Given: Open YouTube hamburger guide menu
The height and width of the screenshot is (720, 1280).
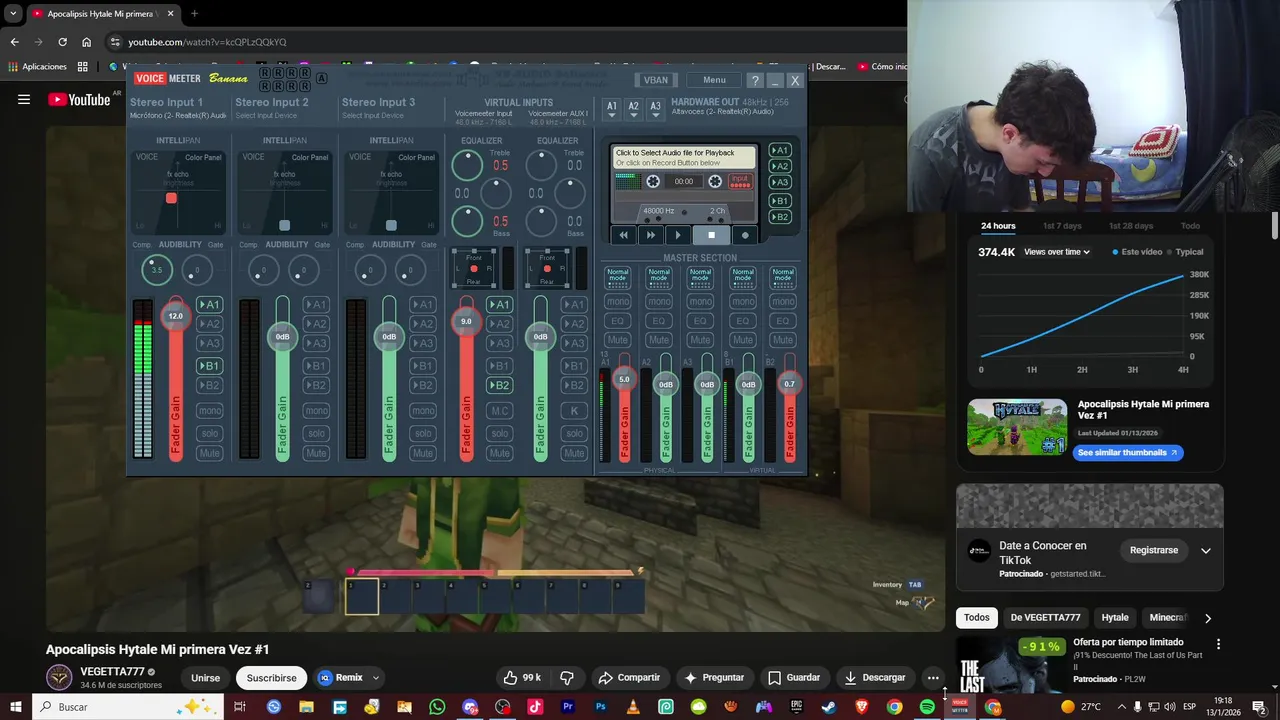Looking at the screenshot, I should point(24,99).
